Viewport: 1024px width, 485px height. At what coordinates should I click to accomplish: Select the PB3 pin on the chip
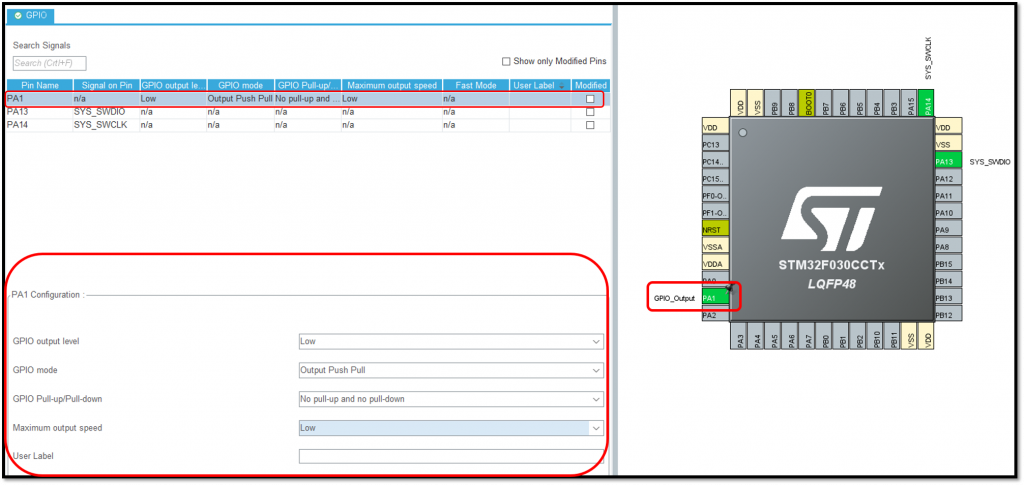(893, 104)
